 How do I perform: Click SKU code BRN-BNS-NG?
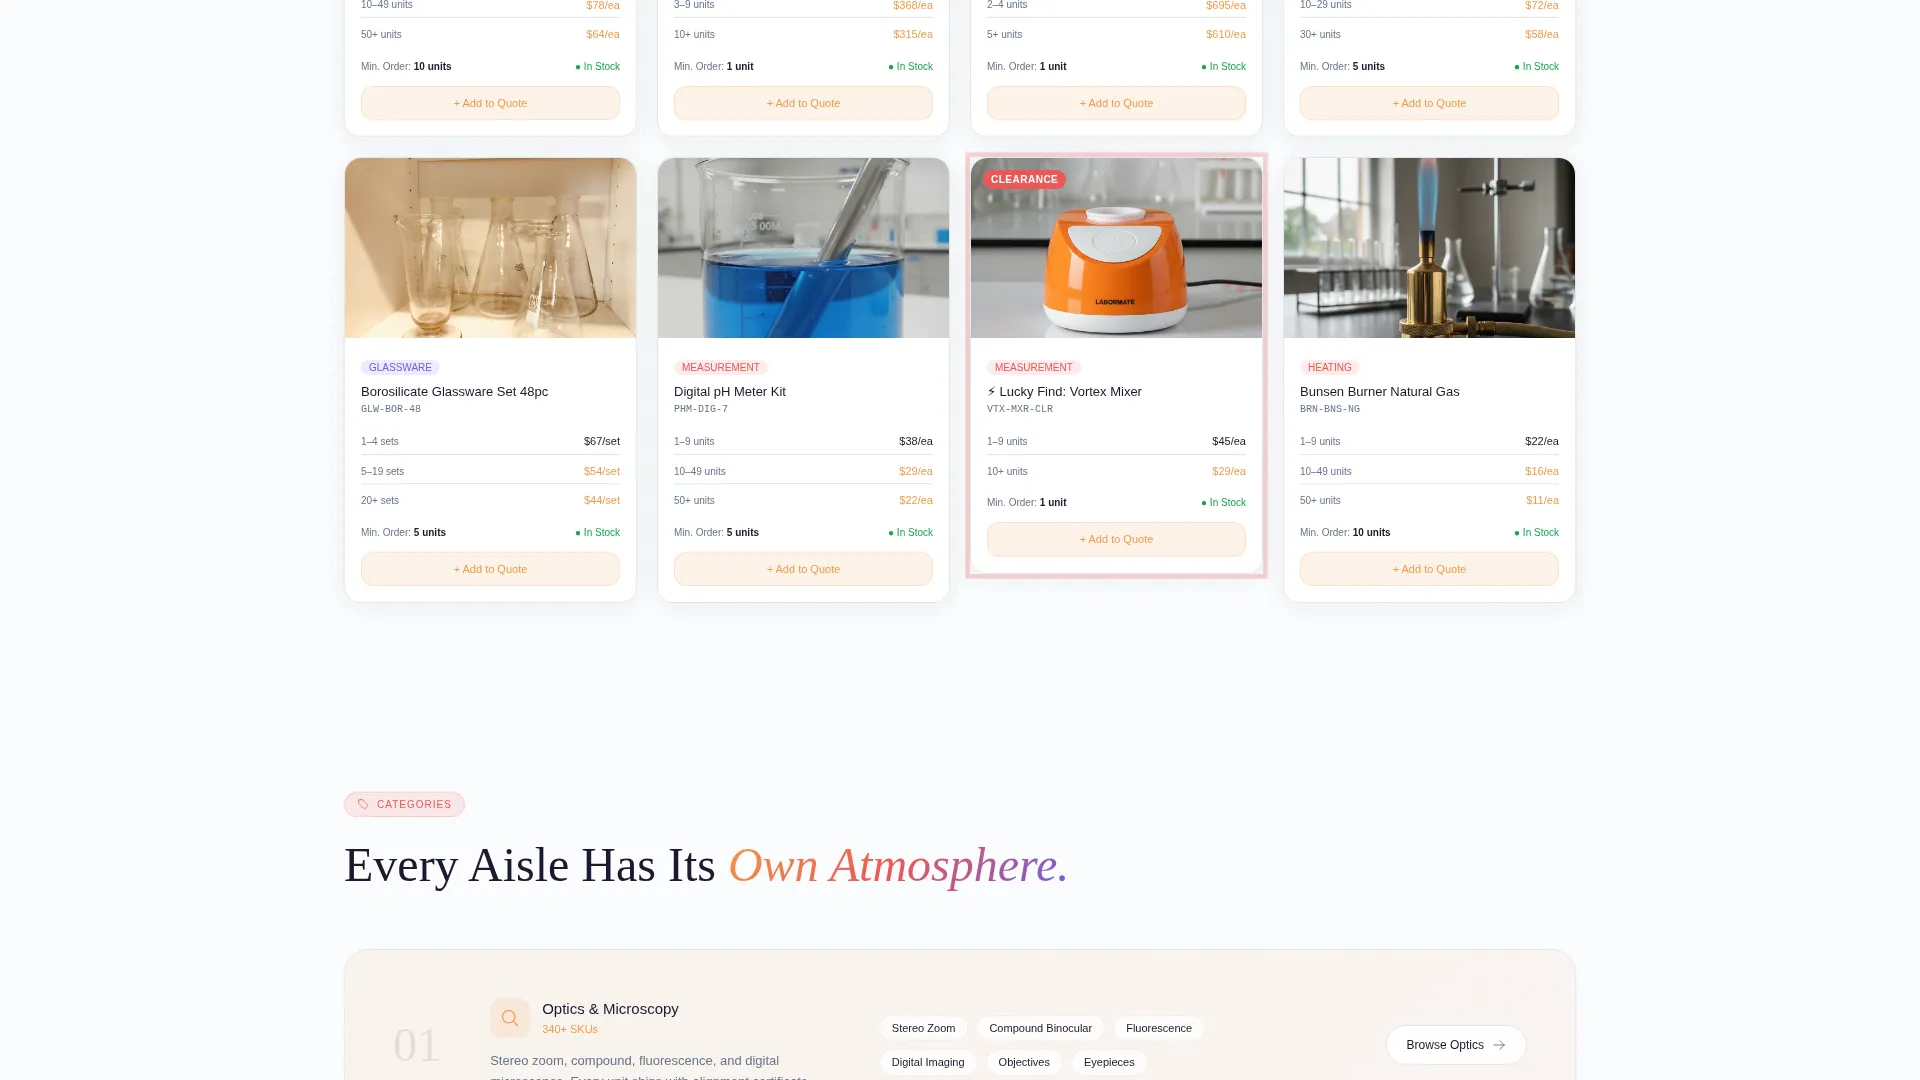pyautogui.click(x=1330, y=409)
